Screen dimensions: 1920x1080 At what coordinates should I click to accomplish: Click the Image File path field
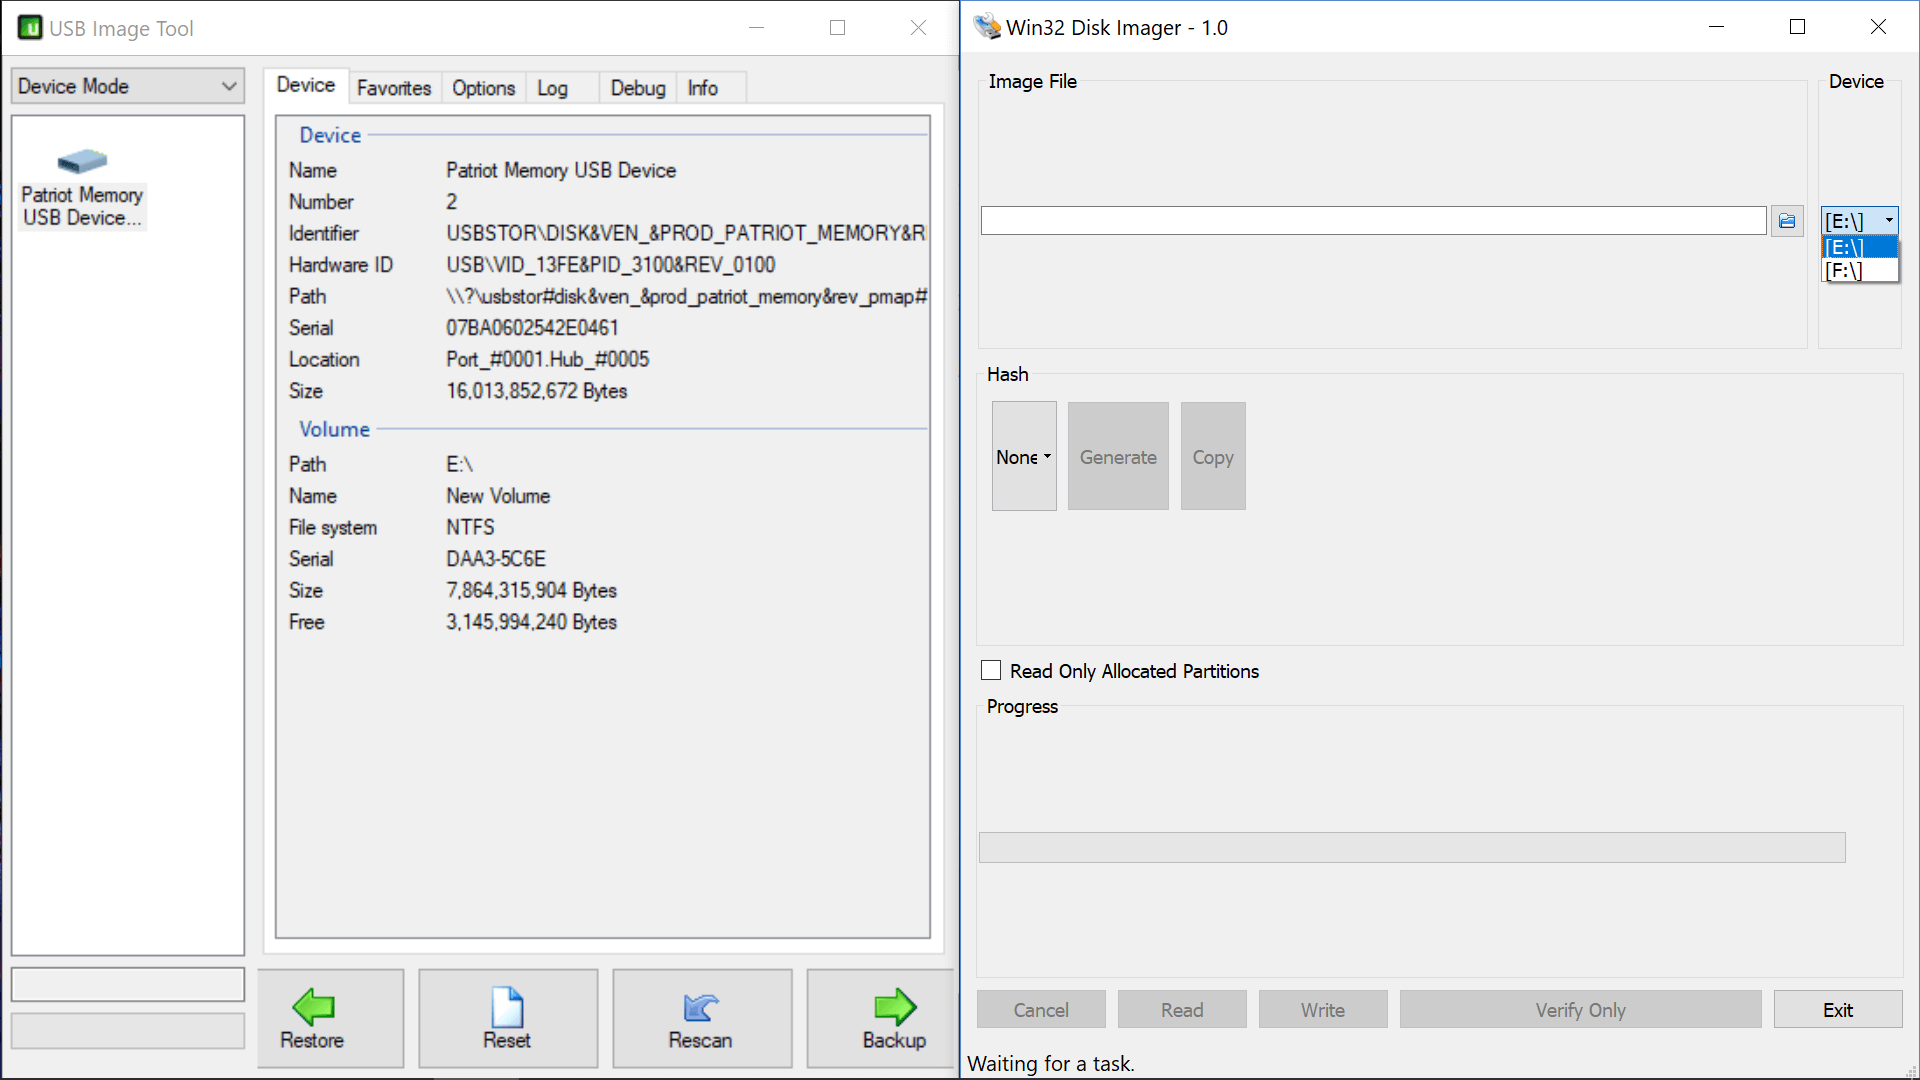[1372, 221]
